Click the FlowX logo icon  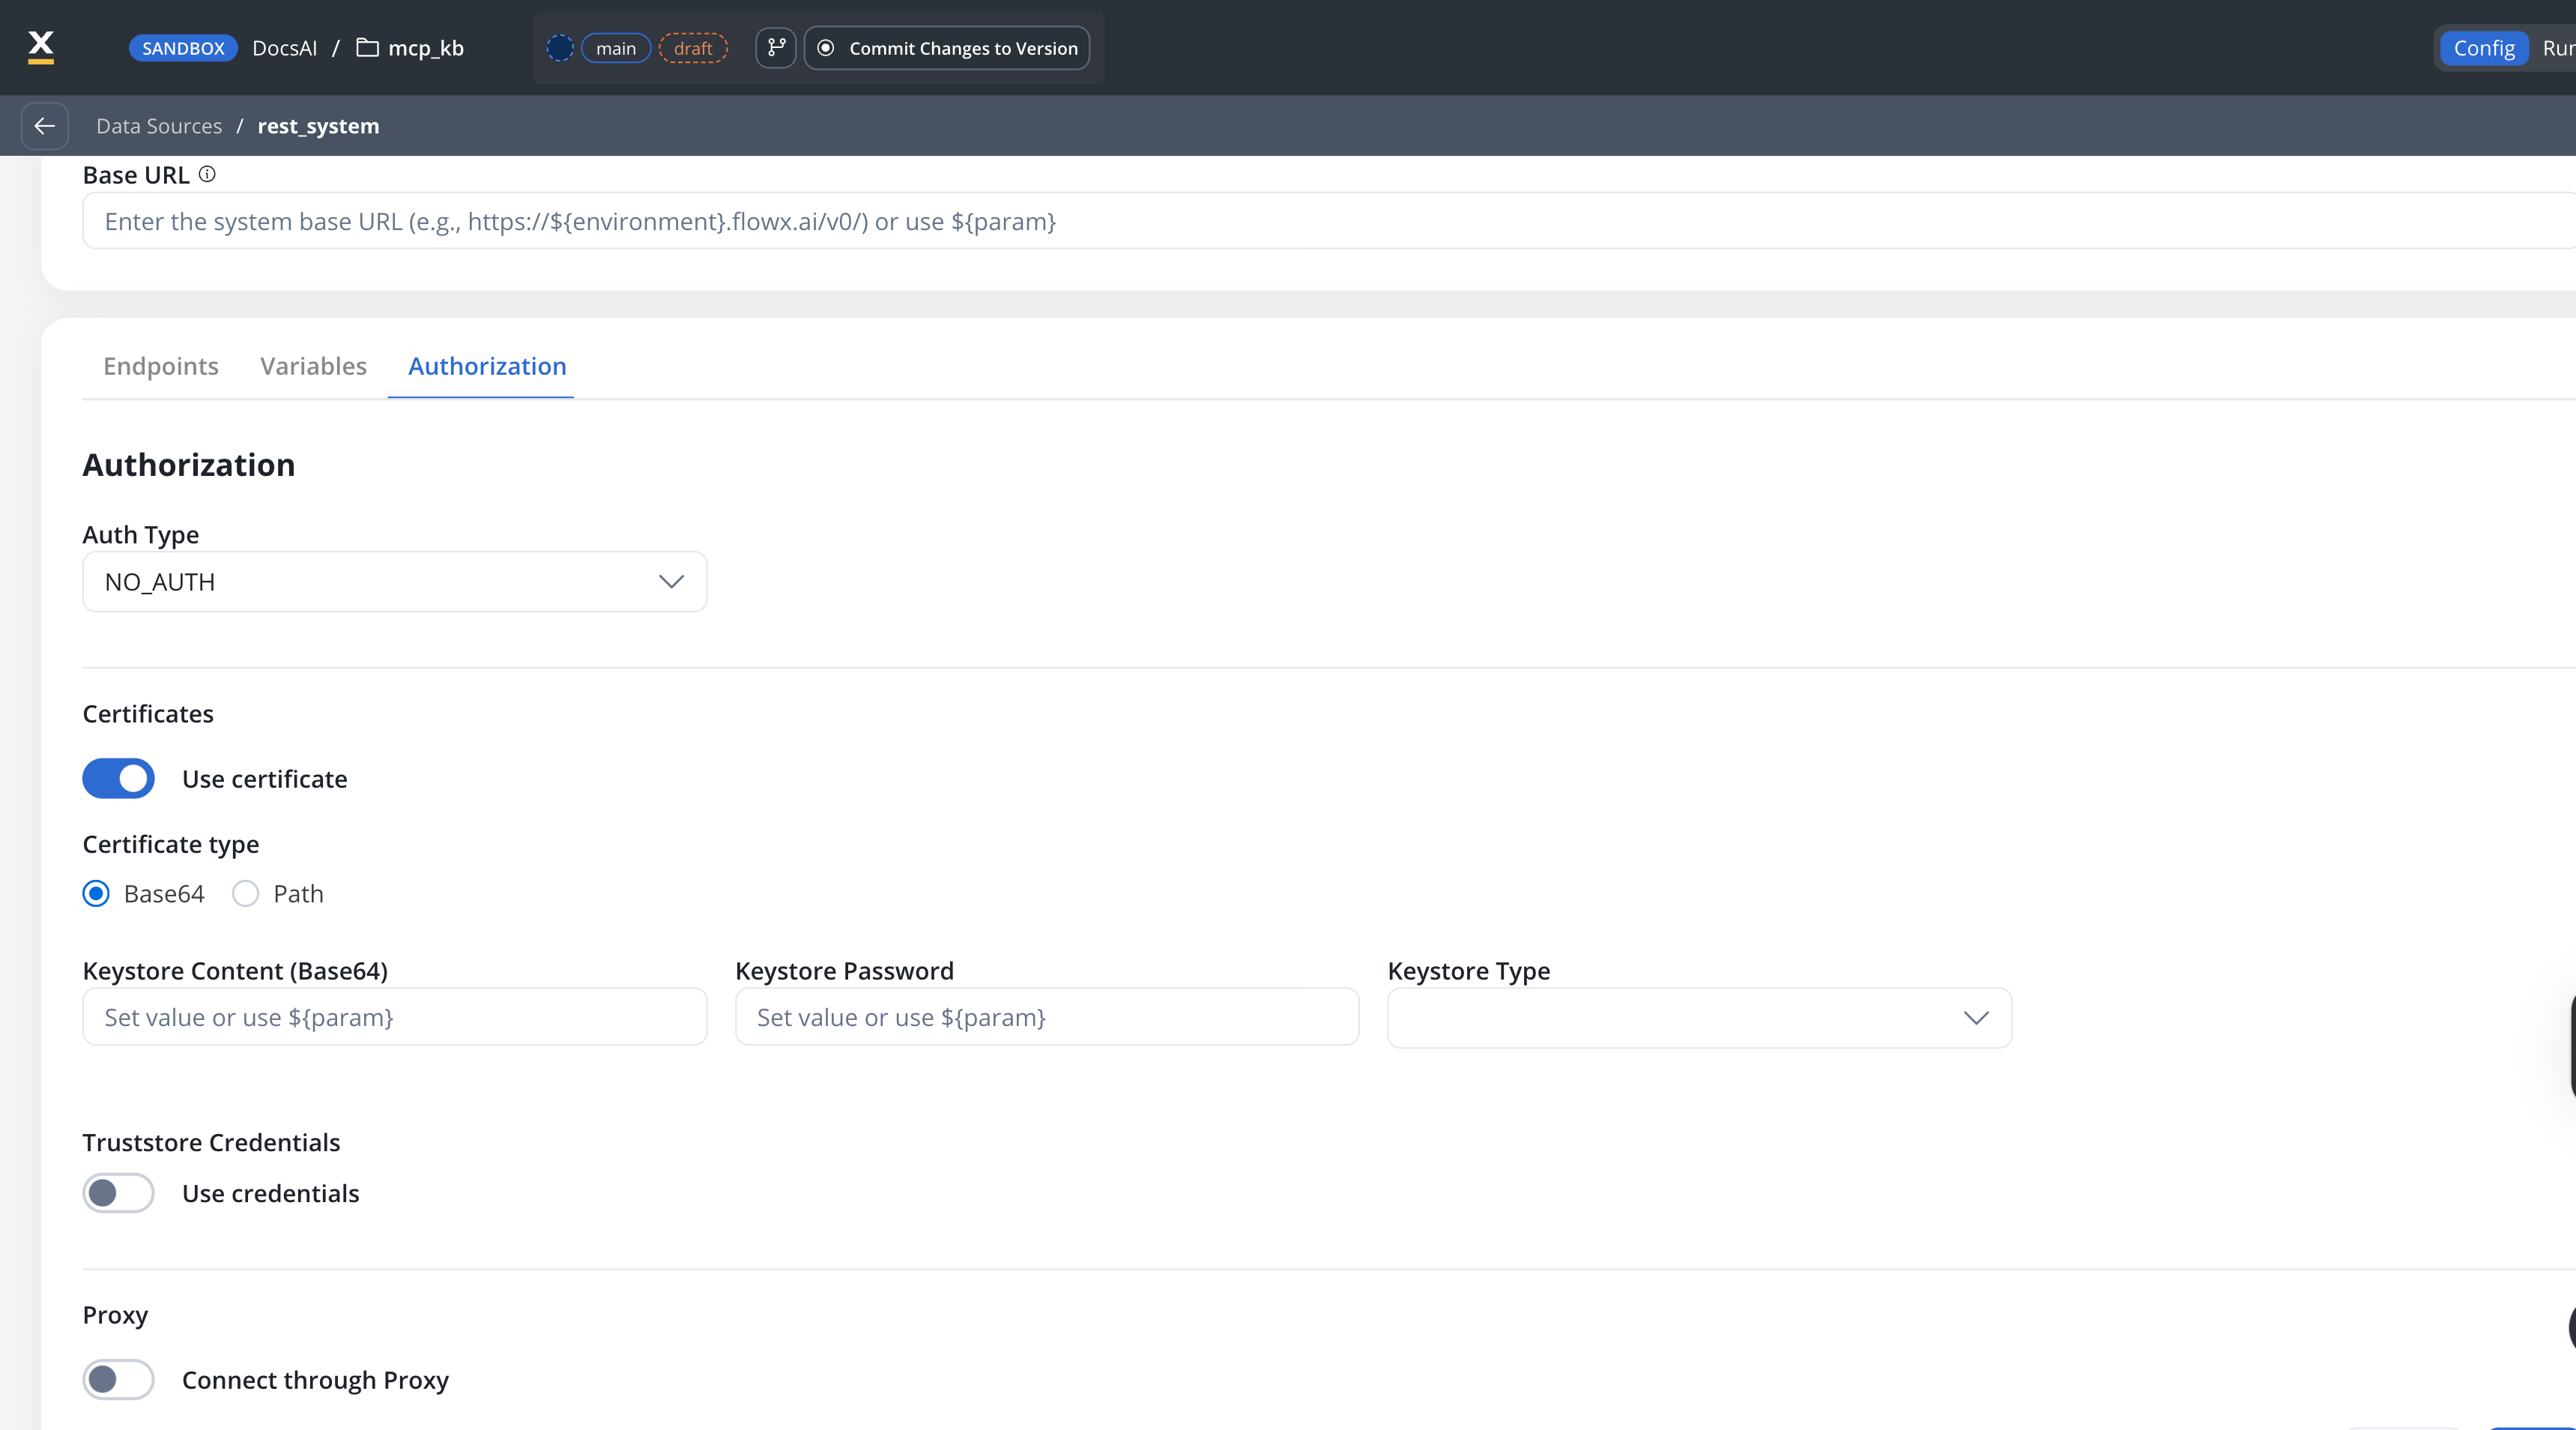[41, 47]
